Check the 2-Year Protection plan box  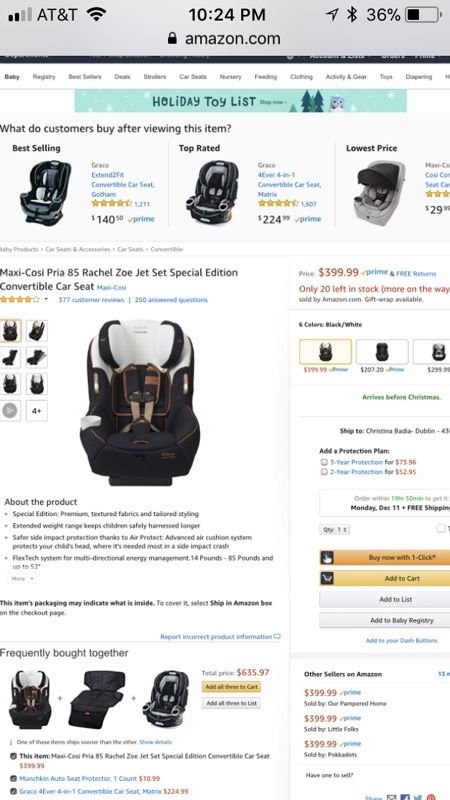click(x=323, y=472)
